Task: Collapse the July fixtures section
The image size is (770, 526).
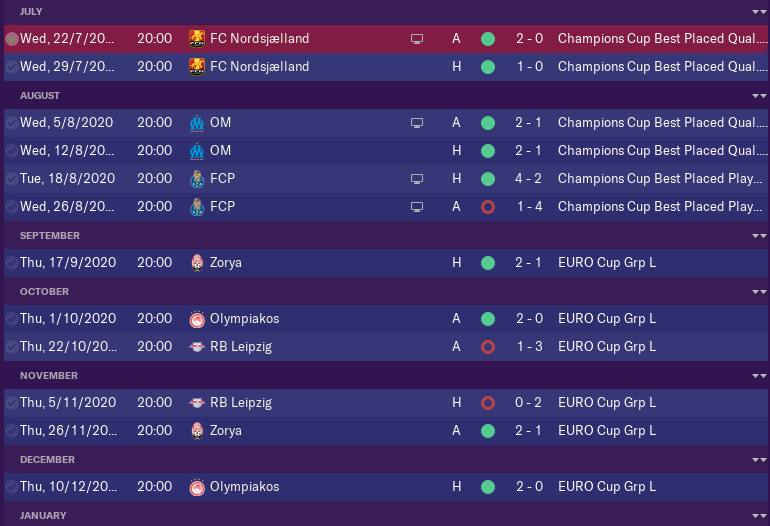Action: 757,11
